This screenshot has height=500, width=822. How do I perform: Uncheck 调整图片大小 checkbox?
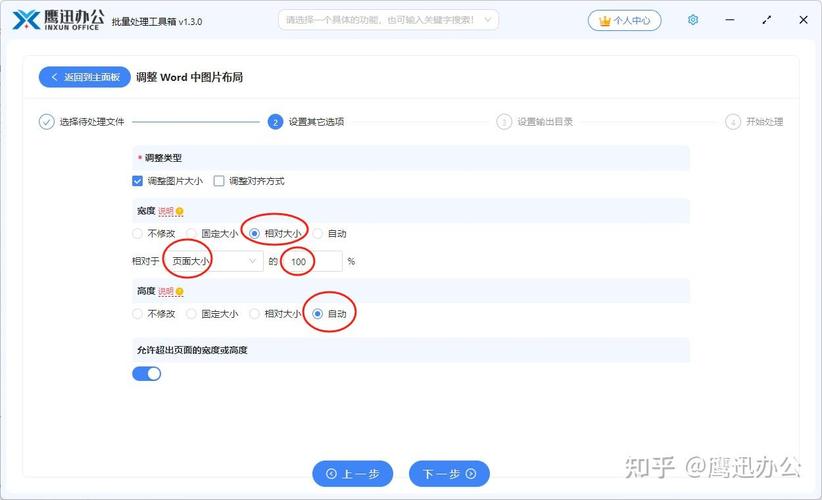click(137, 181)
